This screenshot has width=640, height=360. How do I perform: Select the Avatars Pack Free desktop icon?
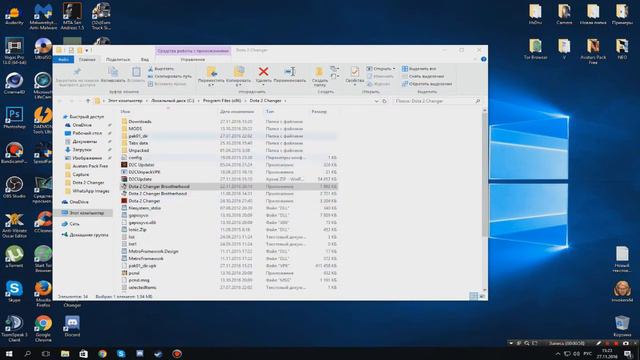click(593, 51)
